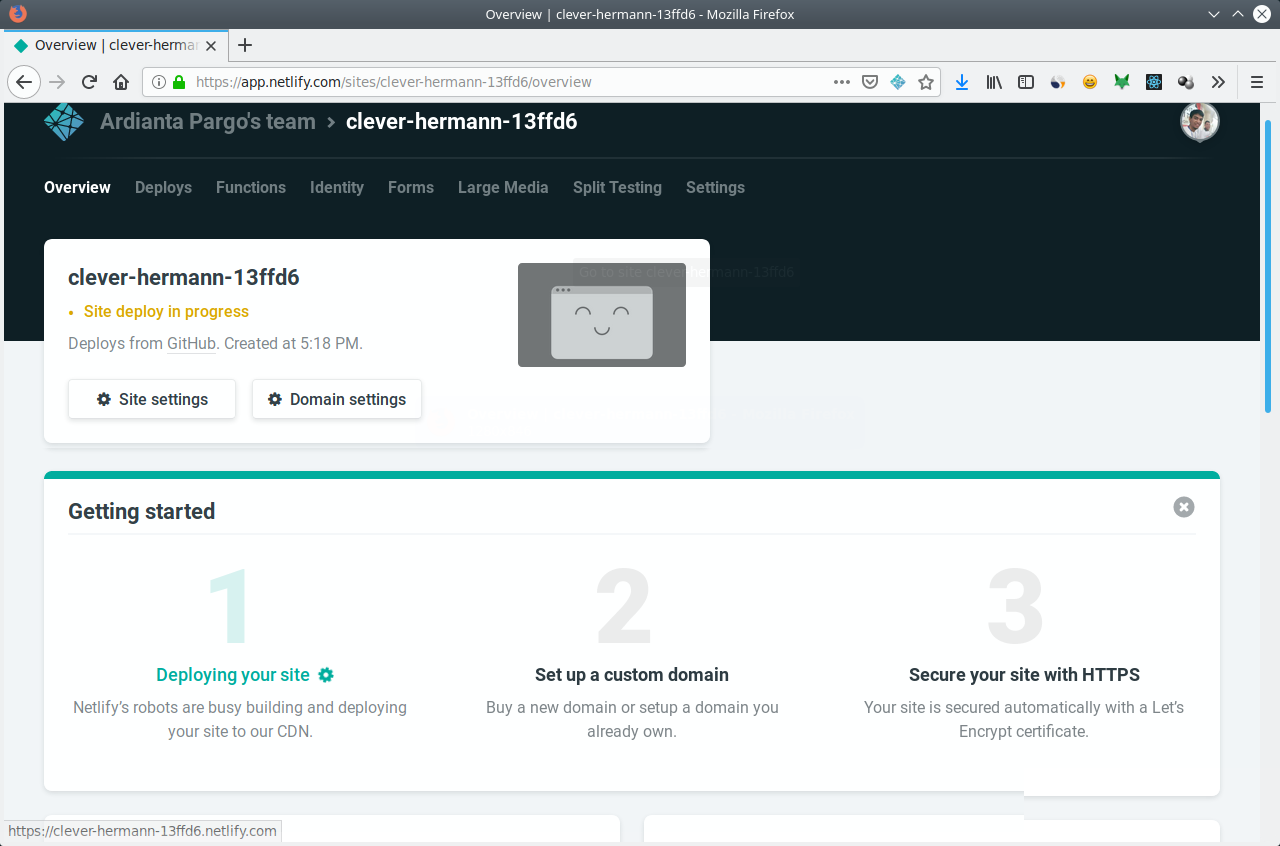Toggle the Sidebar icon in the toolbar
Screen dimensions: 1280x846
tap(1026, 82)
